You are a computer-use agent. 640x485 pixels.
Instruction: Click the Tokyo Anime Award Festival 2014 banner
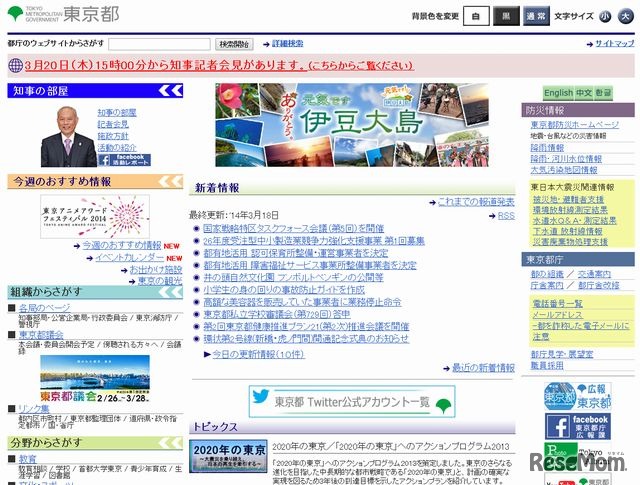coord(95,216)
